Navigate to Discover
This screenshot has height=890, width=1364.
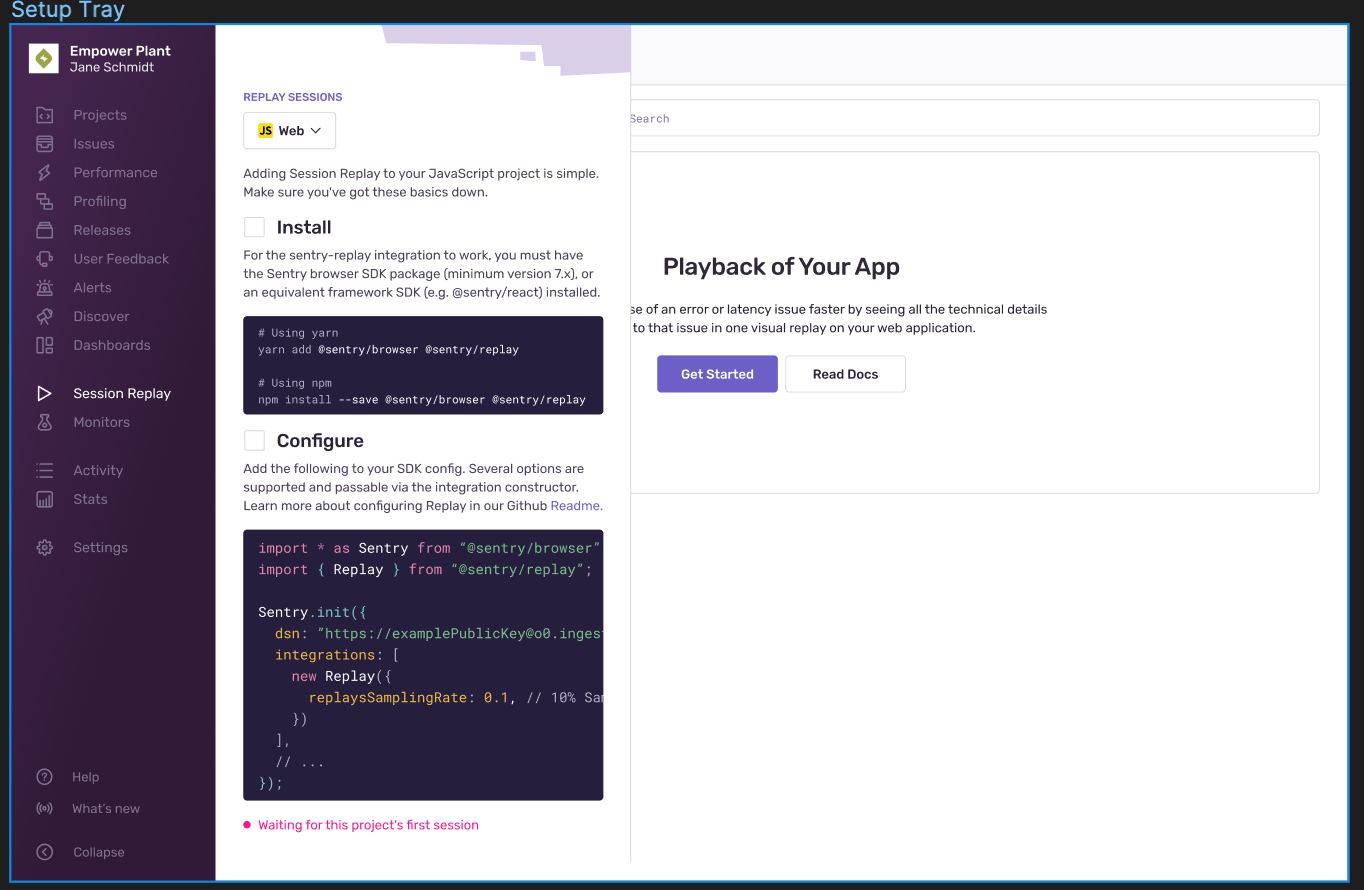click(101, 316)
